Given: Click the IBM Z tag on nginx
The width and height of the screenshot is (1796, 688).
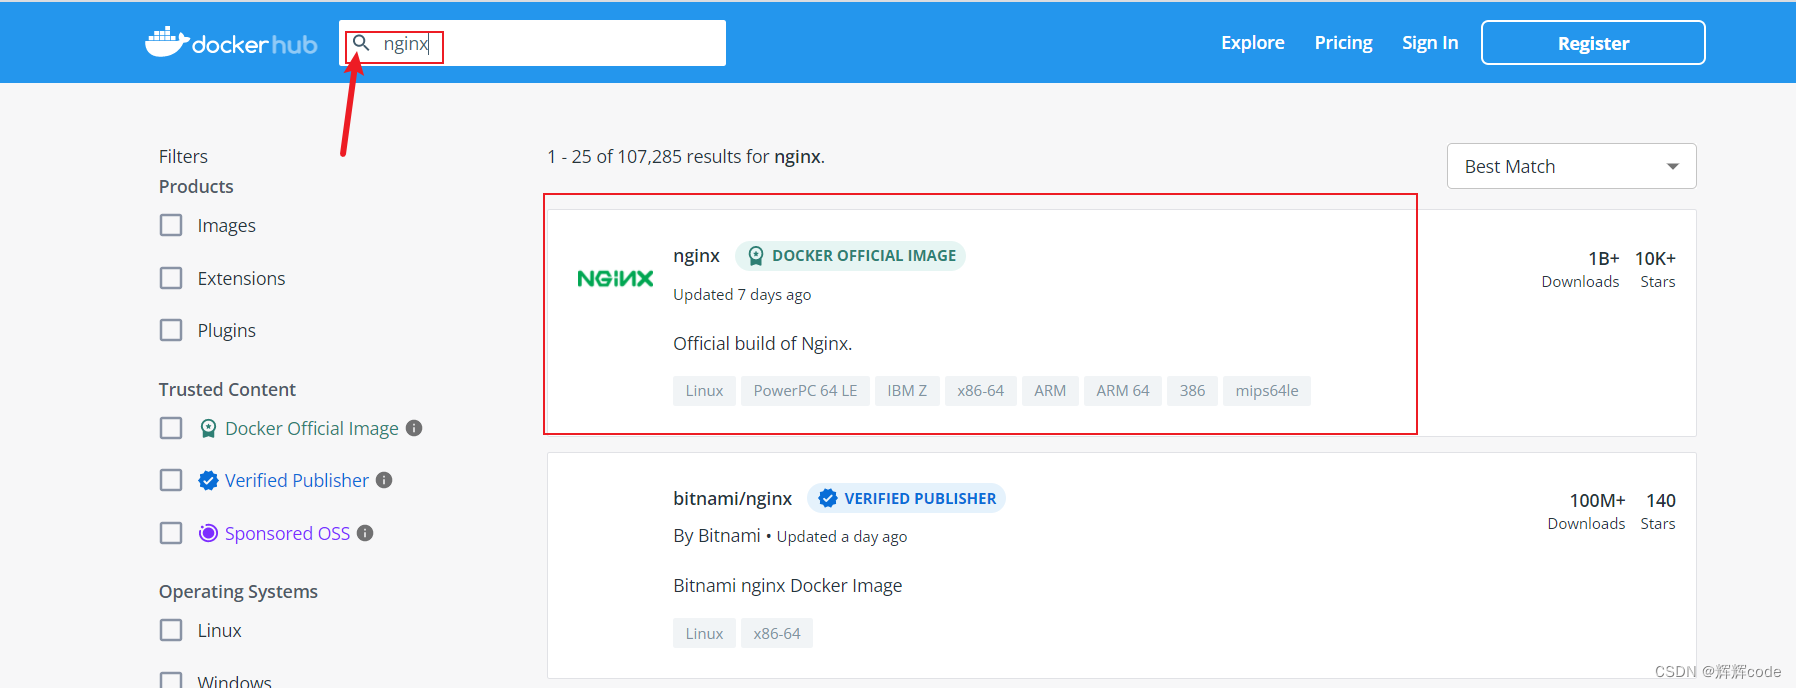Looking at the screenshot, I should pyautogui.click(x=907, y=391).
